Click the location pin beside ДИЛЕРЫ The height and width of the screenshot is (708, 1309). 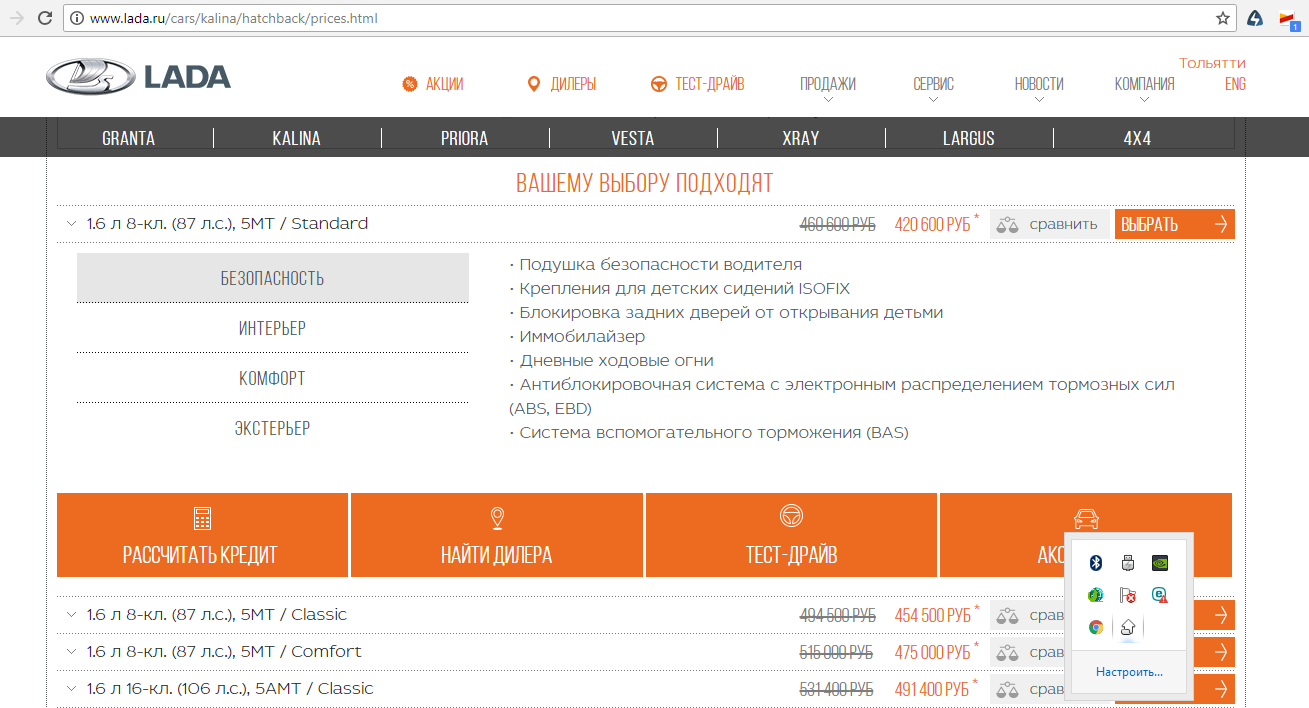pos(533,84)
